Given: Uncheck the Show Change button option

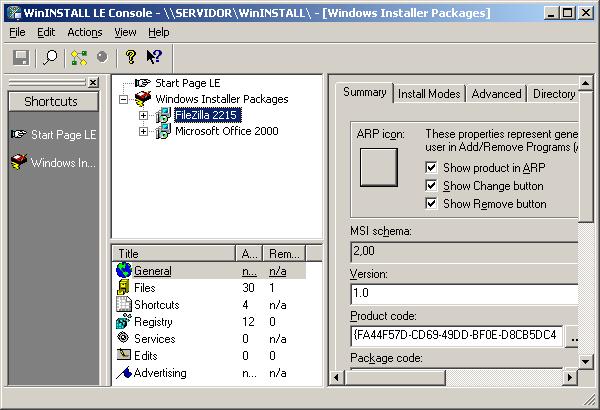Looking at the screenshot, I should coord(431,186).
